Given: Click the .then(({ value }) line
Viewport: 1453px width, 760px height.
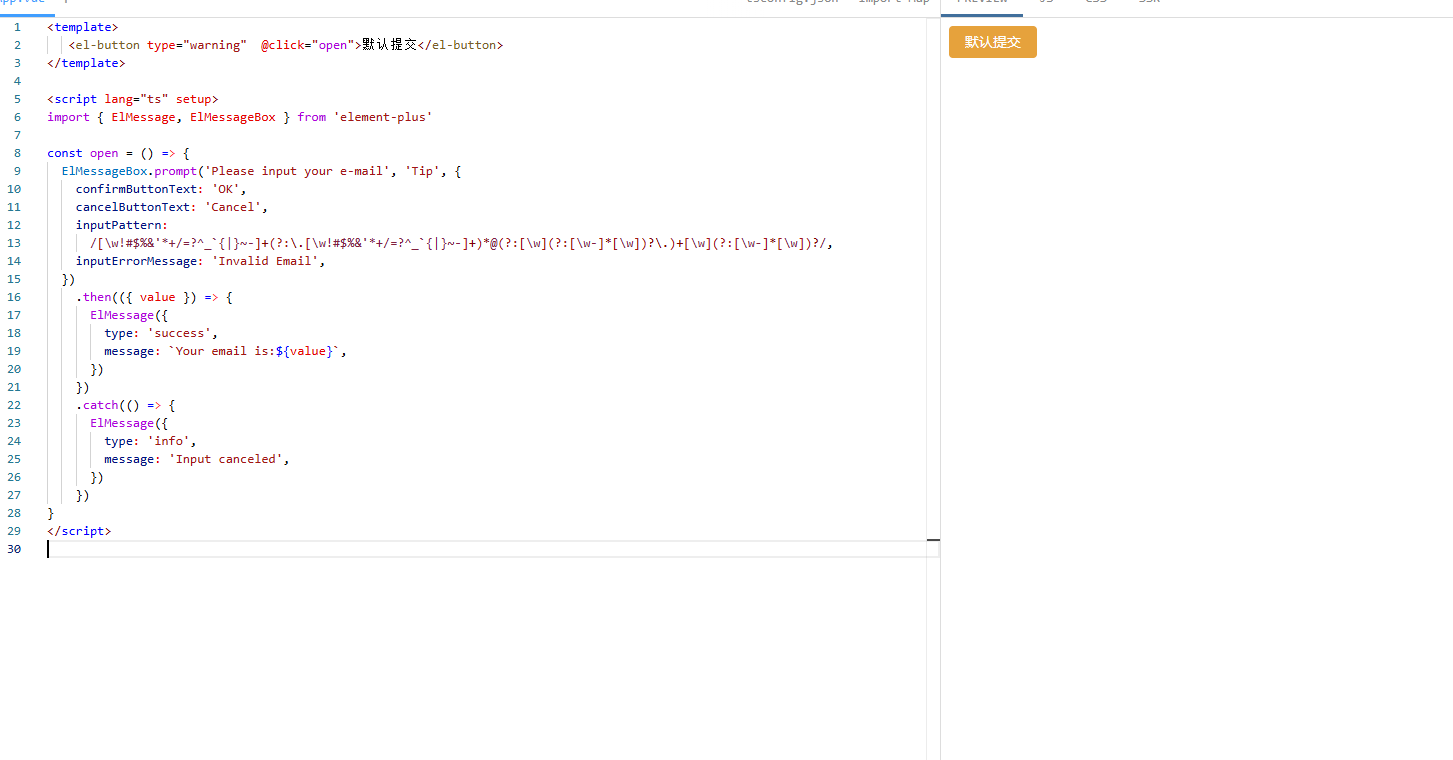Looking at the screenshot, I should (x=154, y=297).
